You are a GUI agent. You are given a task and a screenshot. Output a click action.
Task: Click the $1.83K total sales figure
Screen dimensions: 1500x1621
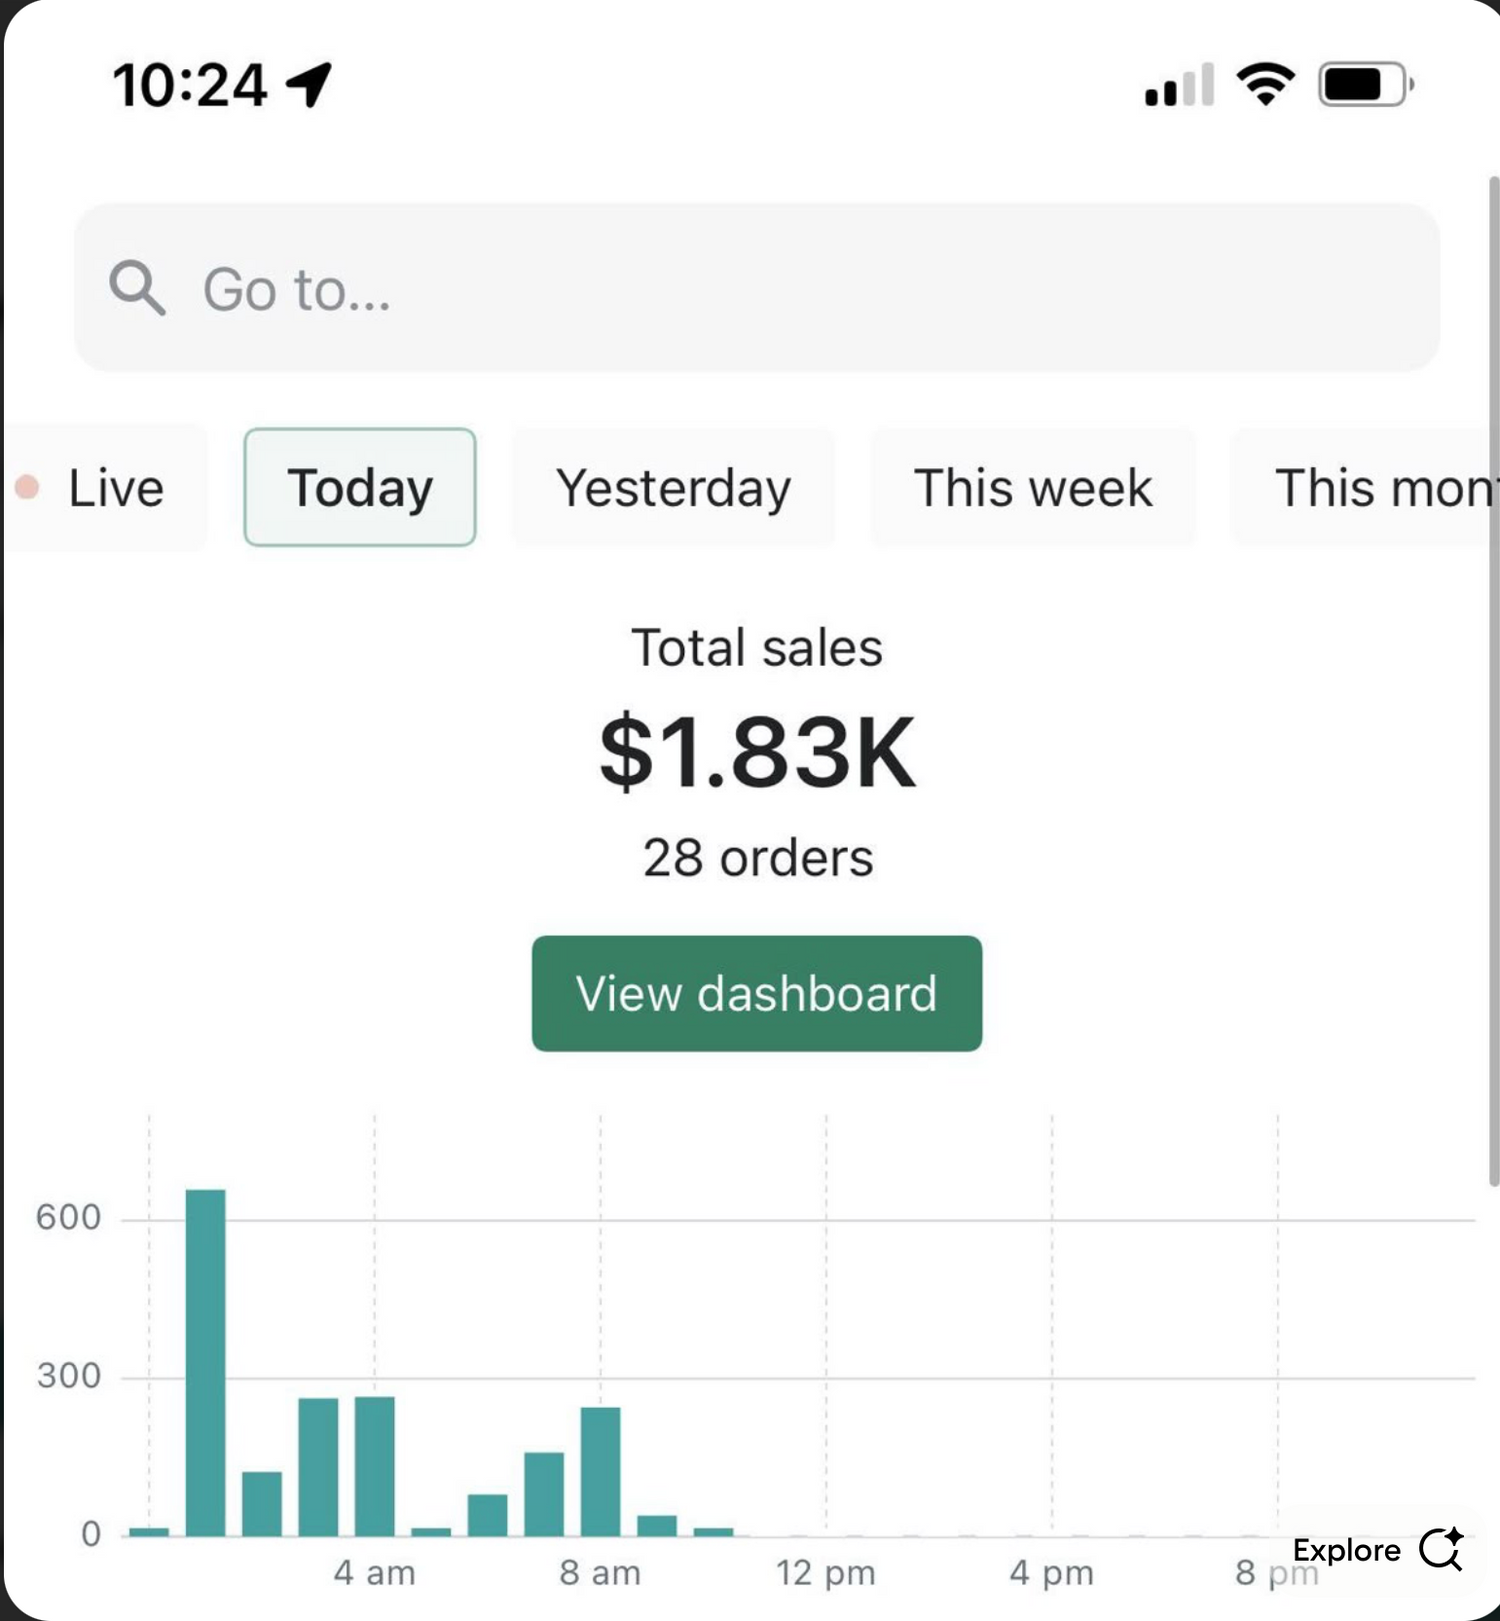[x=757, y=752]
